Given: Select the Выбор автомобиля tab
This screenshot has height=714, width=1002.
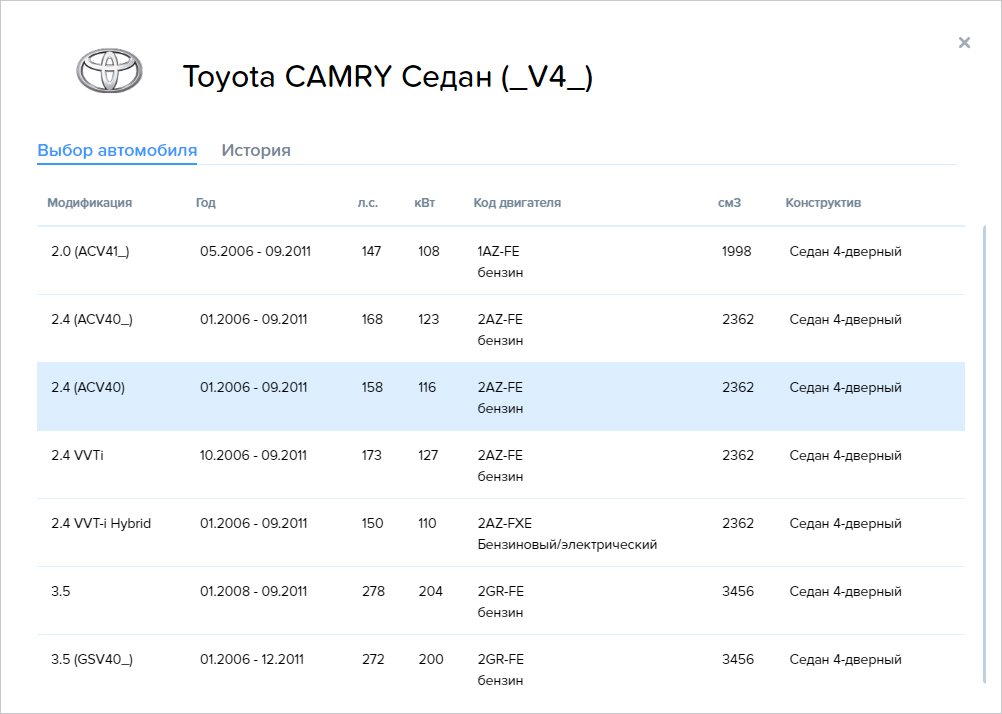Looking at the screenshot, I should click(x=117, y=150).
